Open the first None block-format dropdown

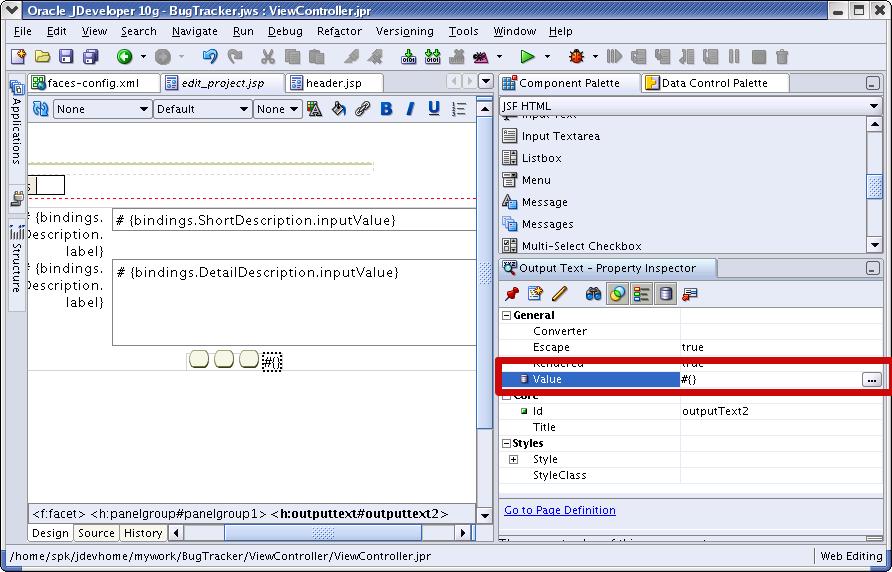pyautogui.click(x=102, y=109)
